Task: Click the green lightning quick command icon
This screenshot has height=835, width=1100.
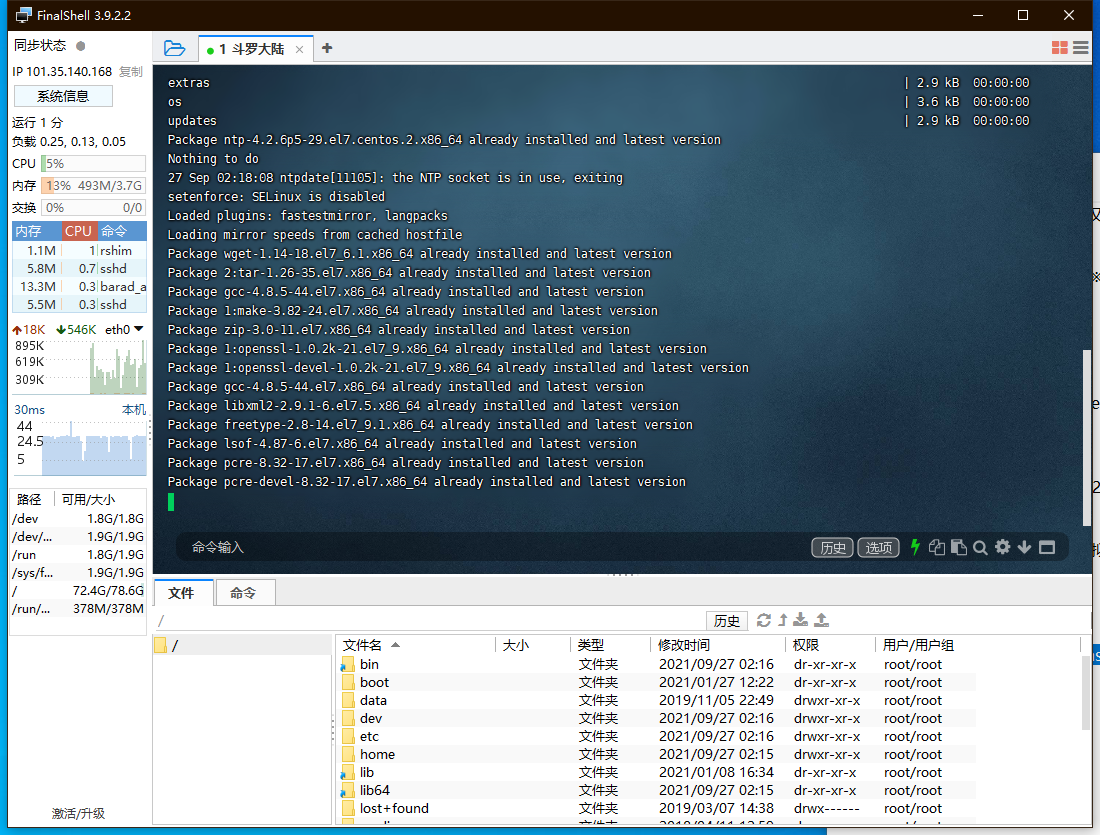Action: 914,547
